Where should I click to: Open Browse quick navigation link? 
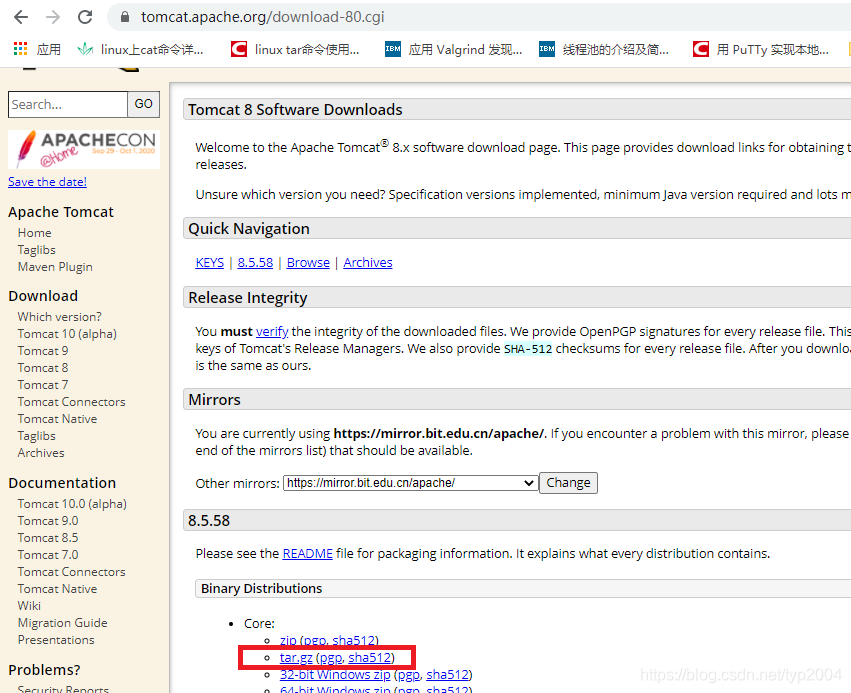tap(308, 263)
